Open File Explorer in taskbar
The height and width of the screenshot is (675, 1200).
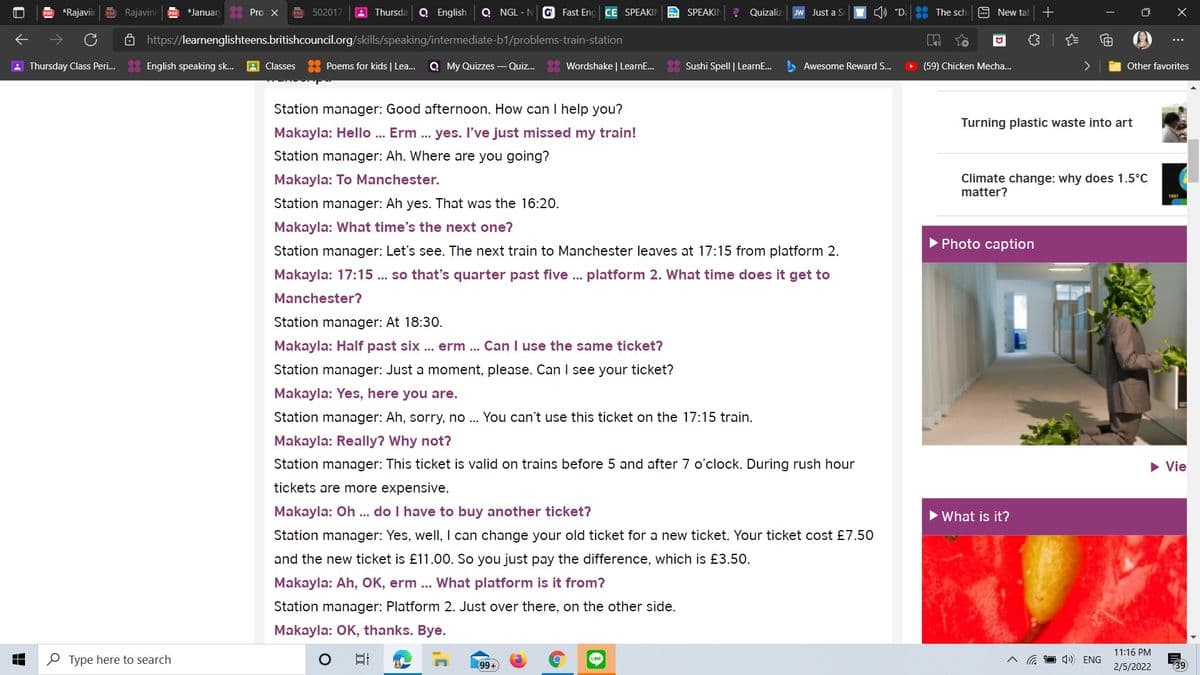click(441, 659)
